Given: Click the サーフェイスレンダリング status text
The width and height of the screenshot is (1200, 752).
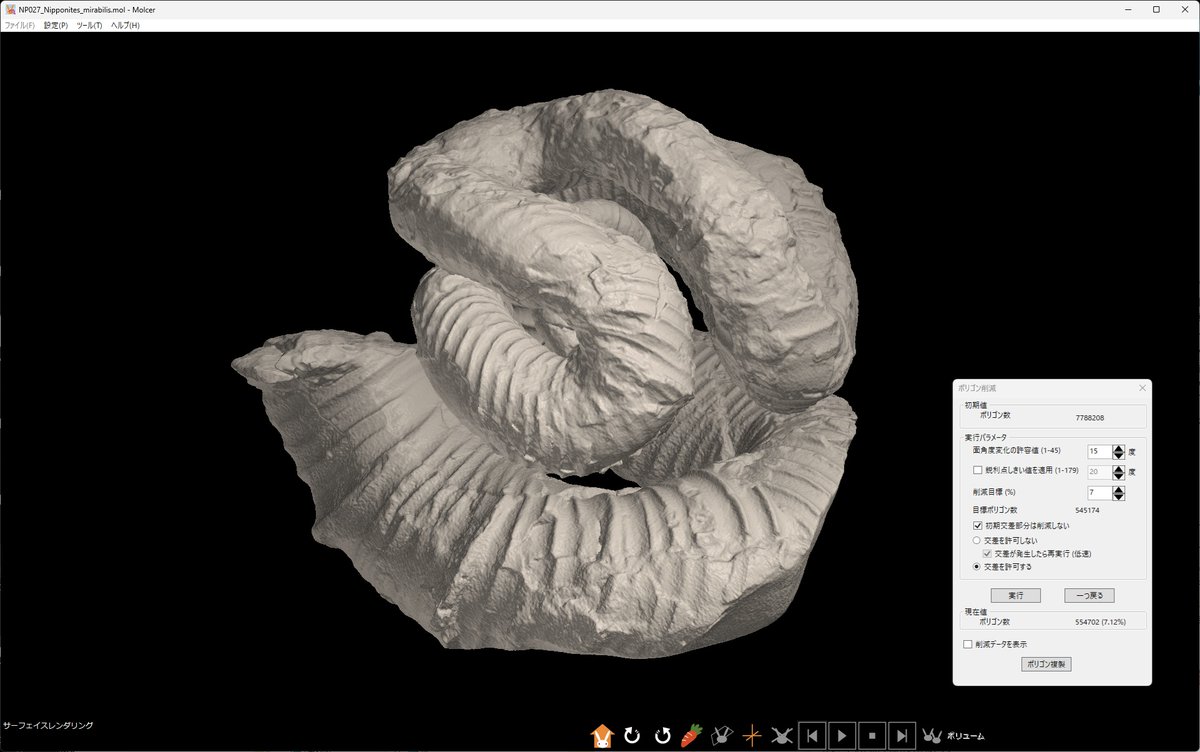Looking at the screenshot, I should tap(48, 725).
